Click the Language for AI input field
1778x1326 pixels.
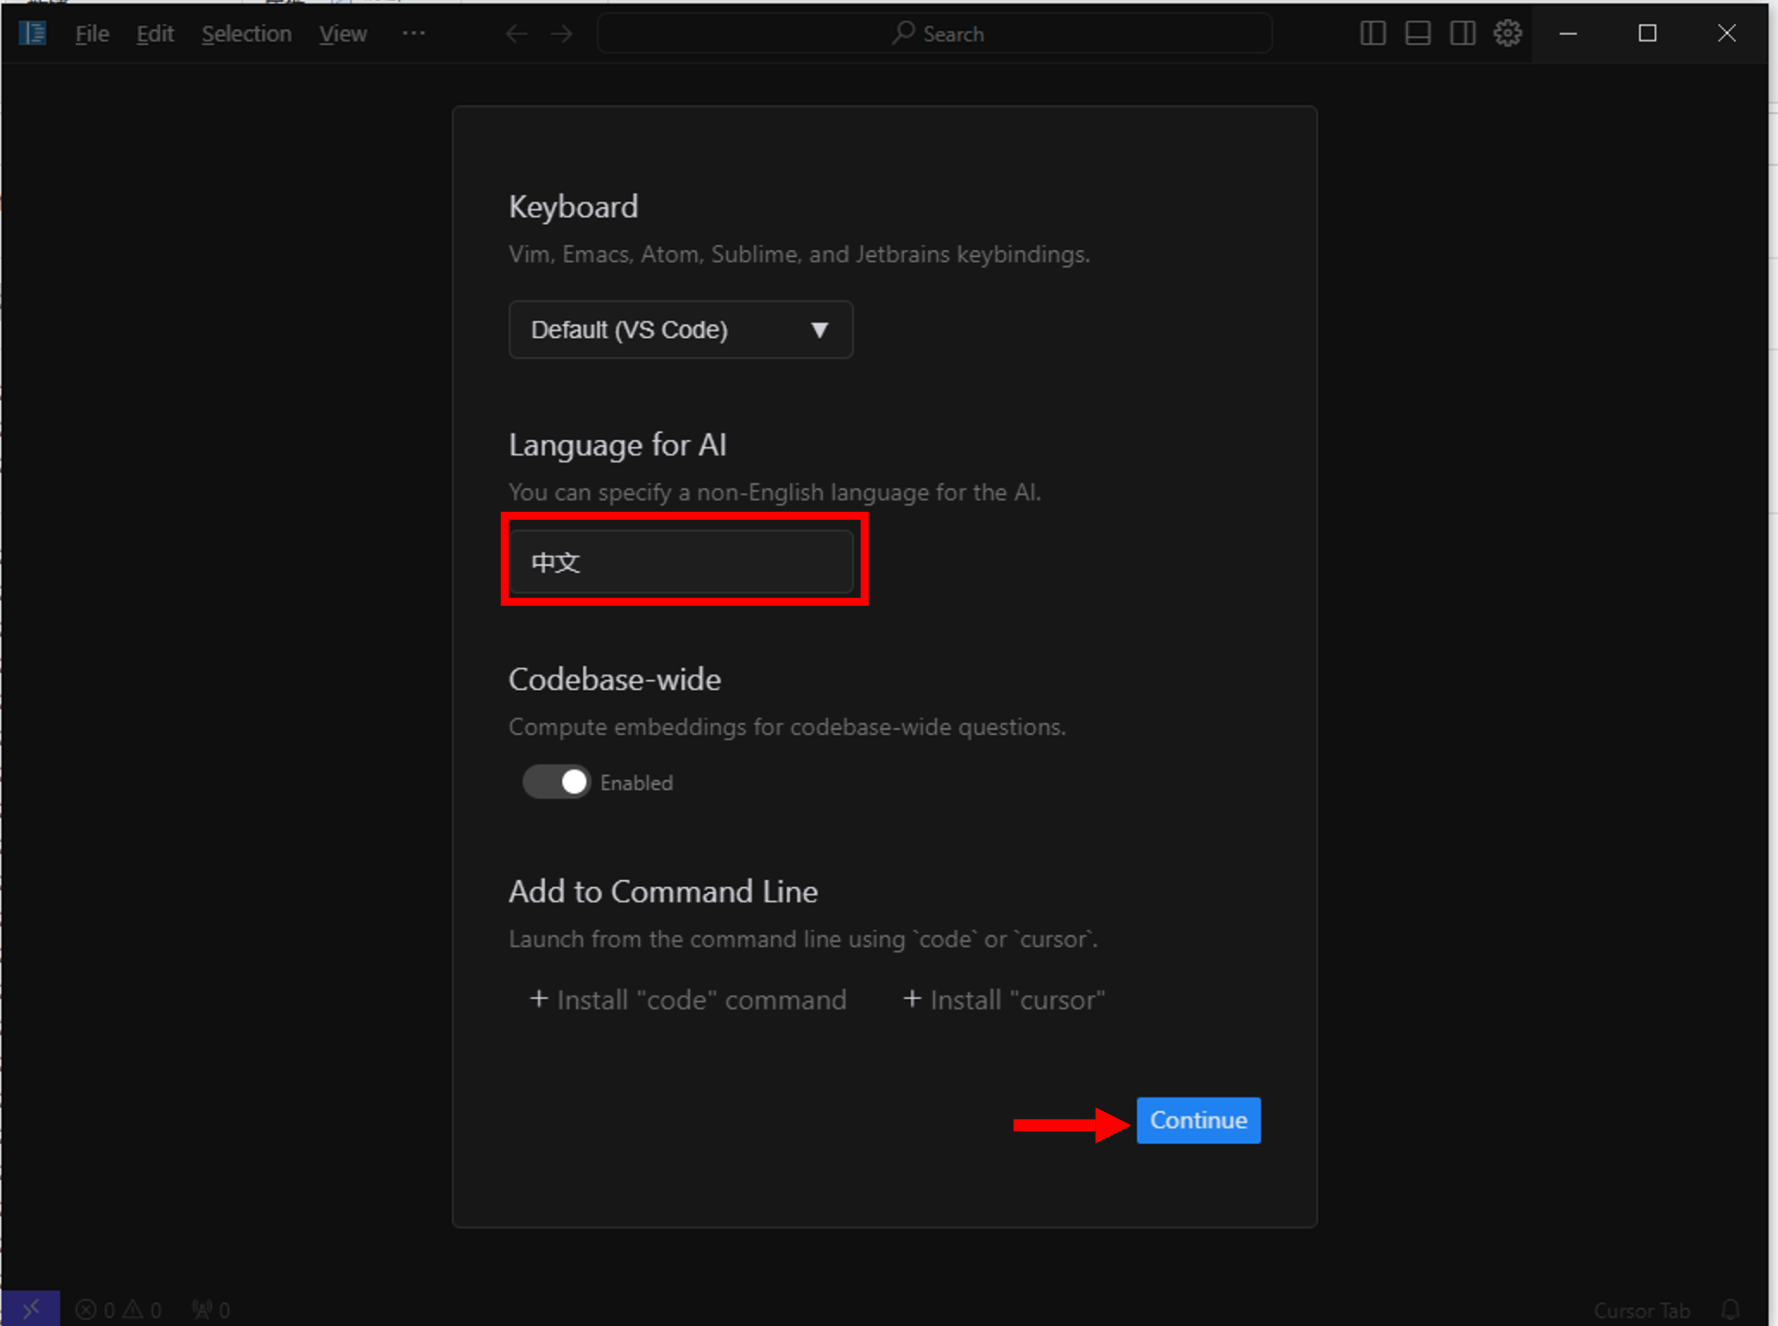[681, 562]
